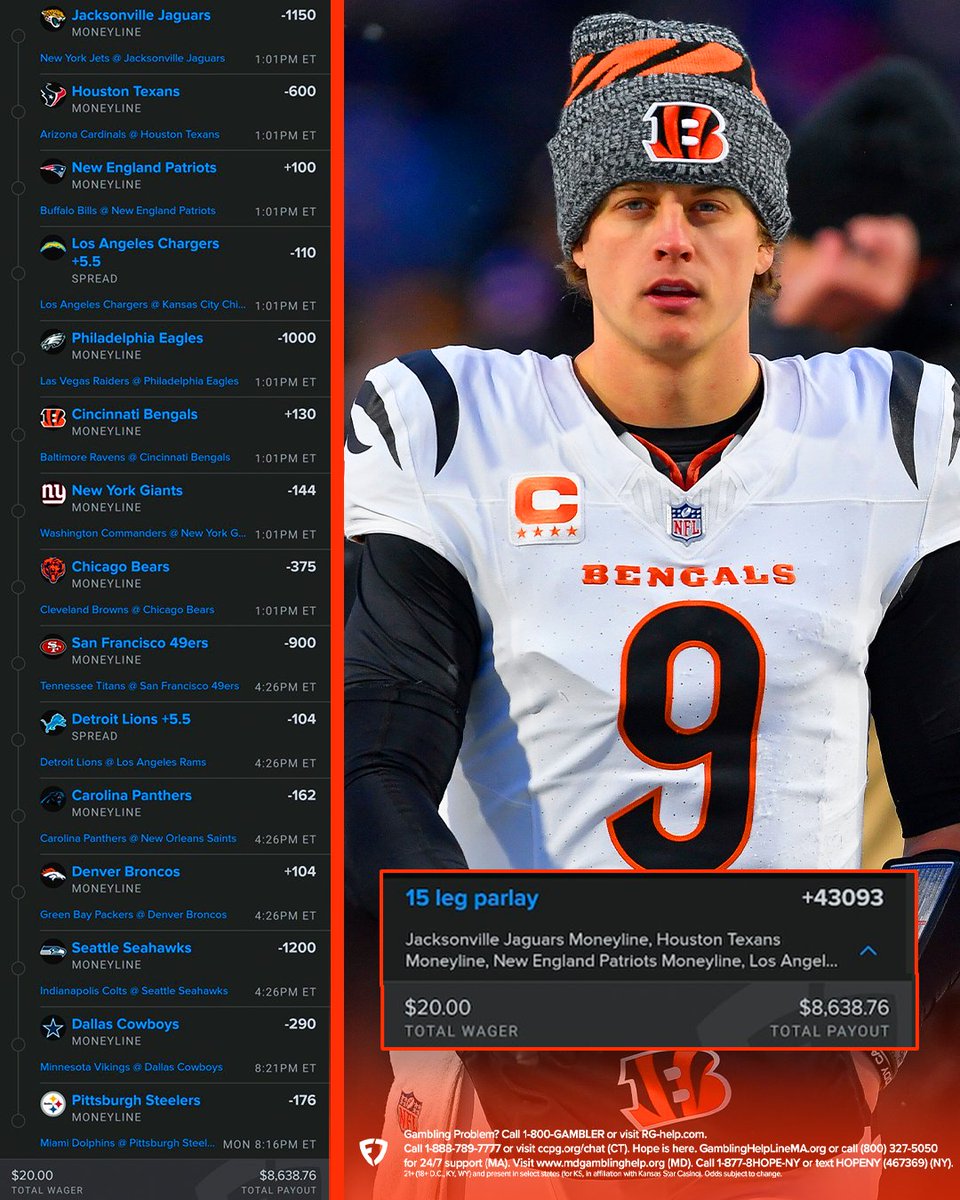Image resolution: width=960 pixels, height=1200 pixels.
Task: Click the -1200 Seahawks odds value
Action: click(x=297, y=948)
